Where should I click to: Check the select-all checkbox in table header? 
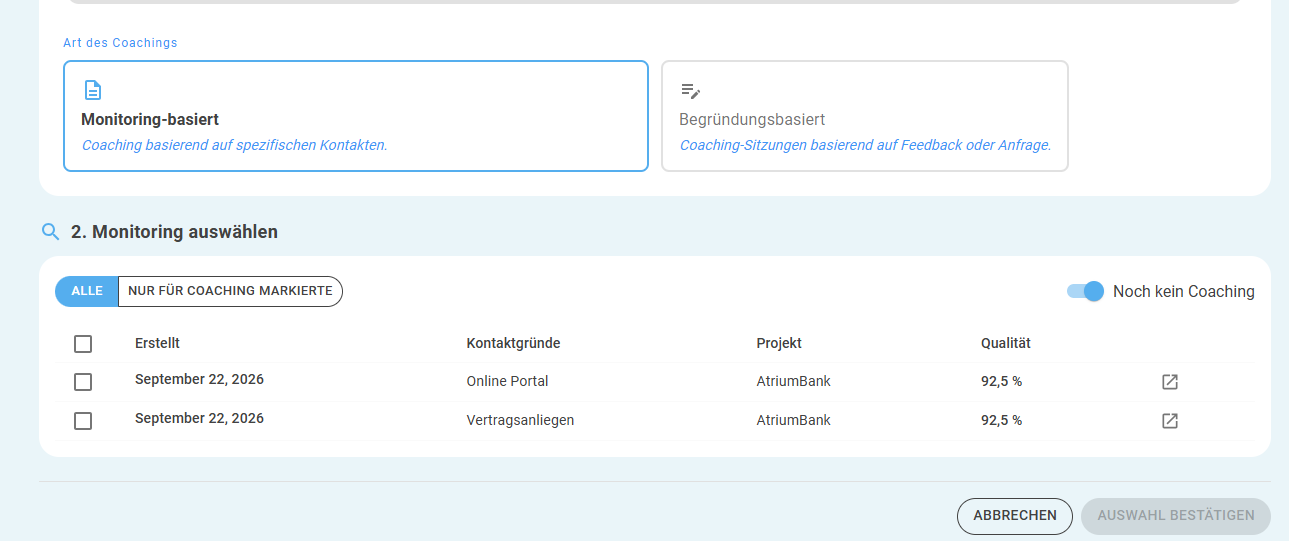click(83, 344)
